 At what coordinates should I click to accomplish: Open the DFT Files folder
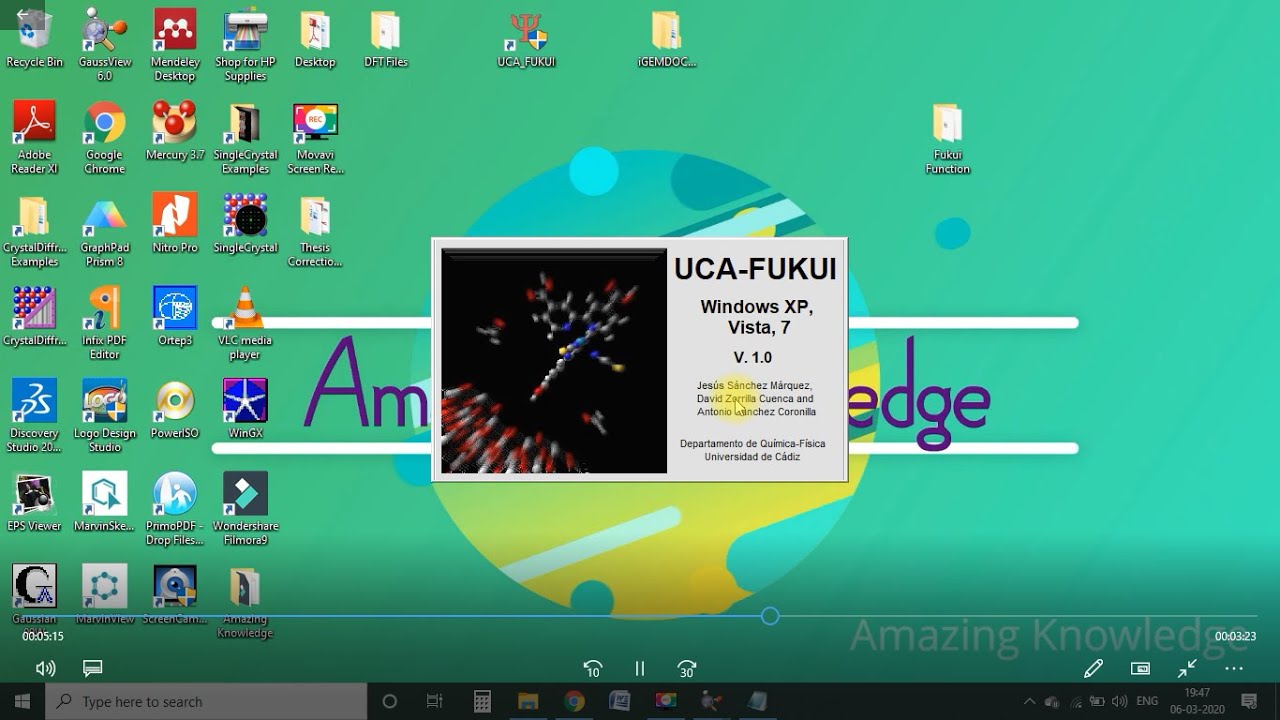385,38
